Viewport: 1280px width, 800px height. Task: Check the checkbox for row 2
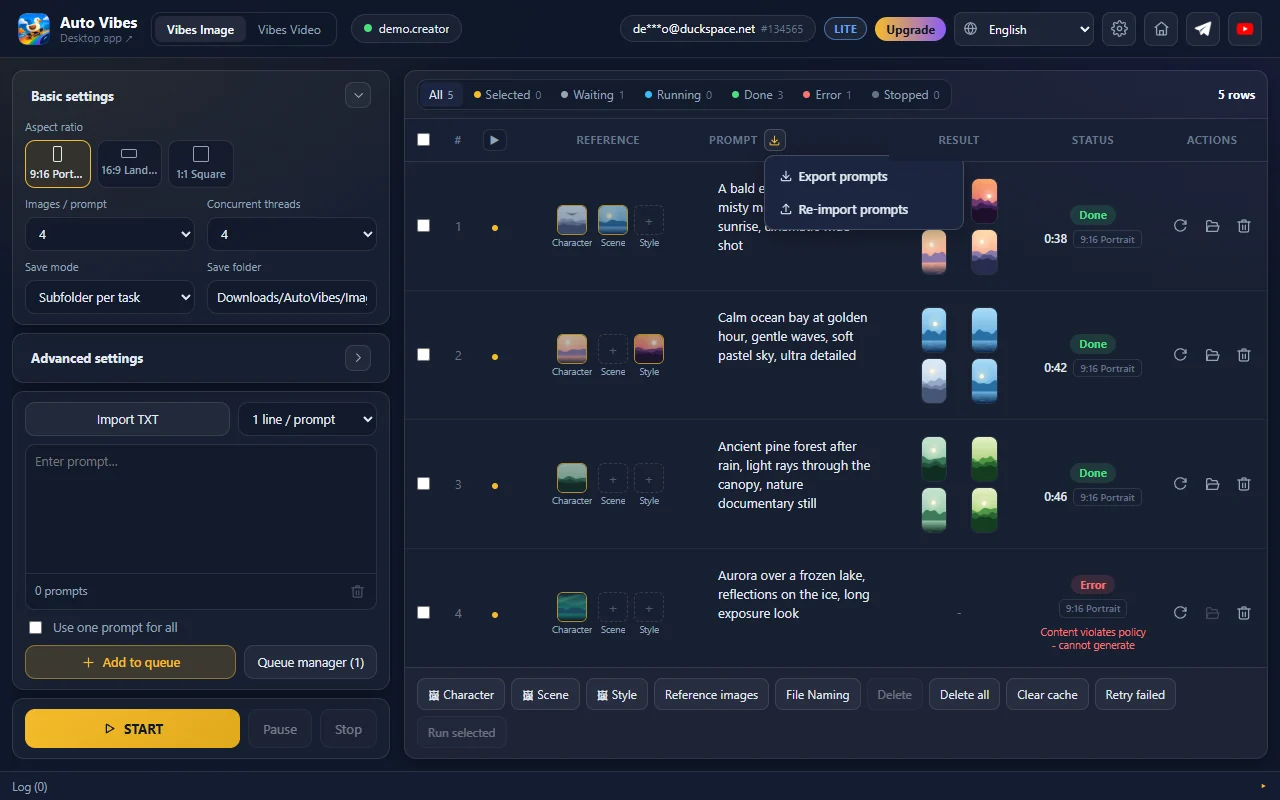423,355
